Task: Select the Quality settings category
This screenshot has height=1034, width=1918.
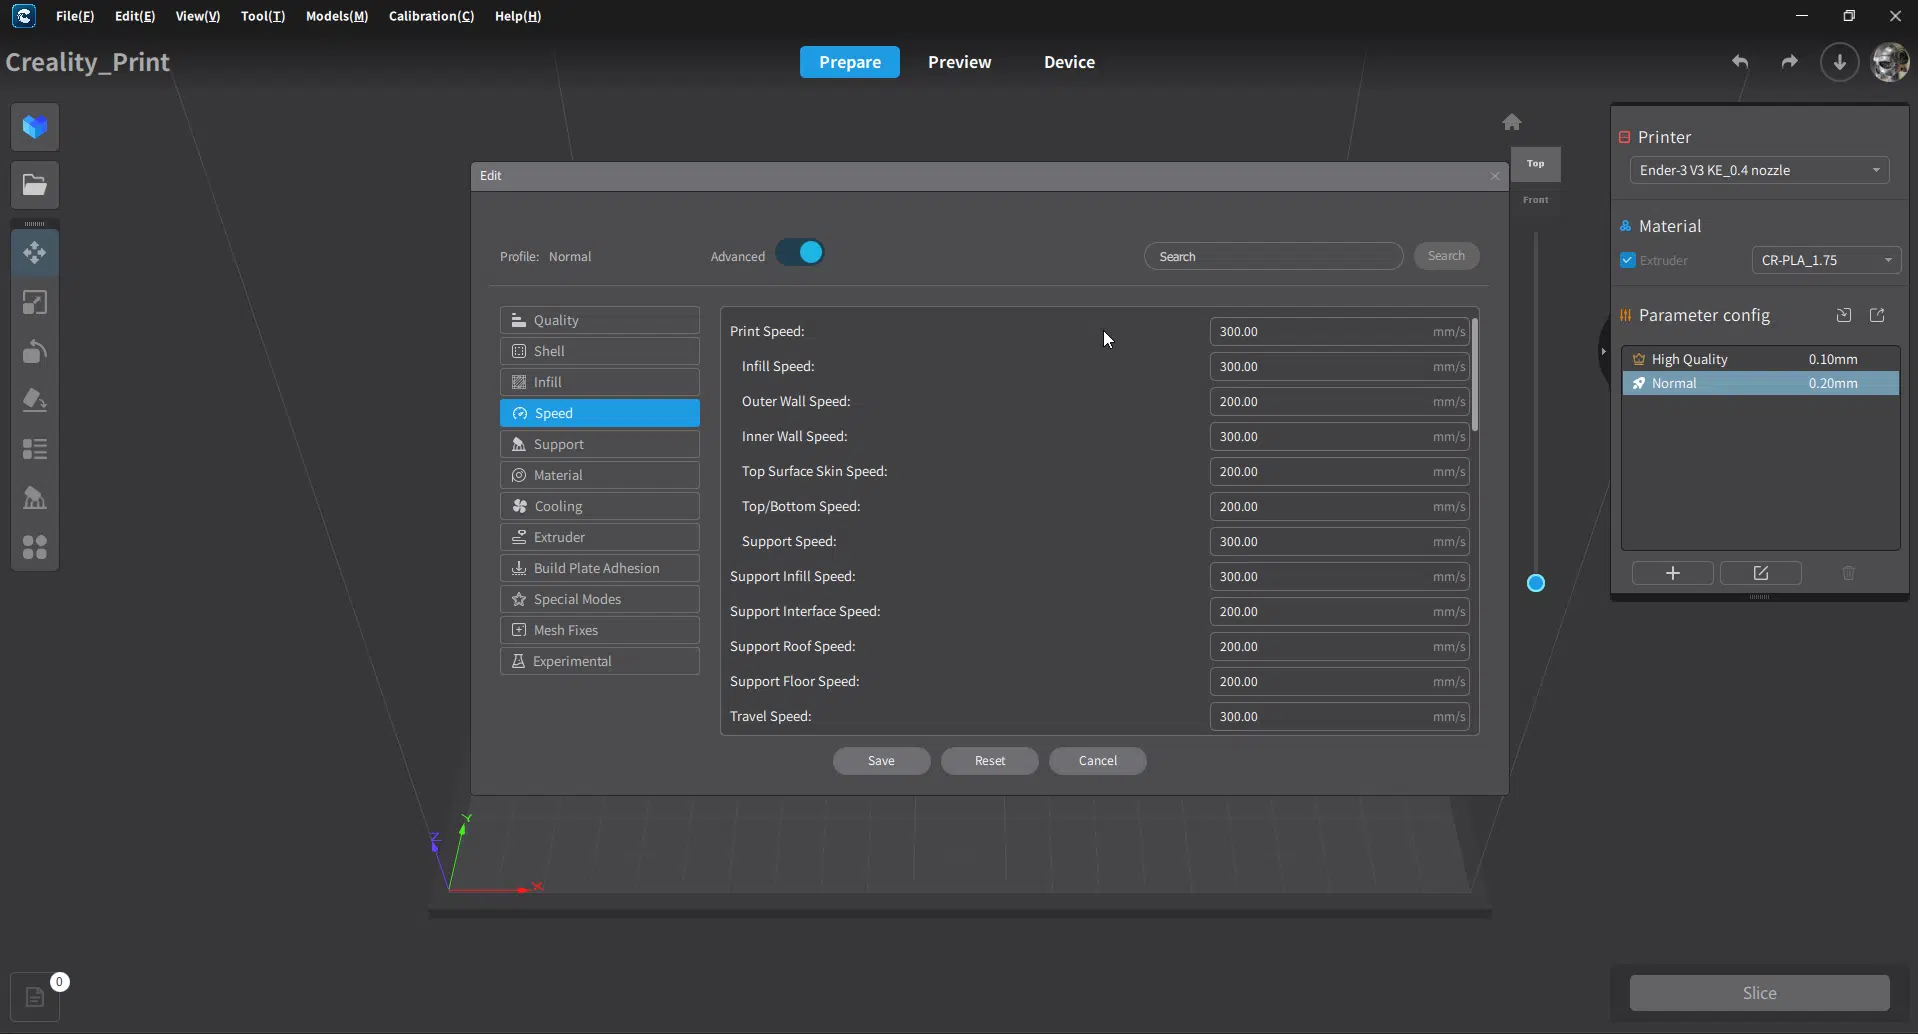Action: click(600, 320)
